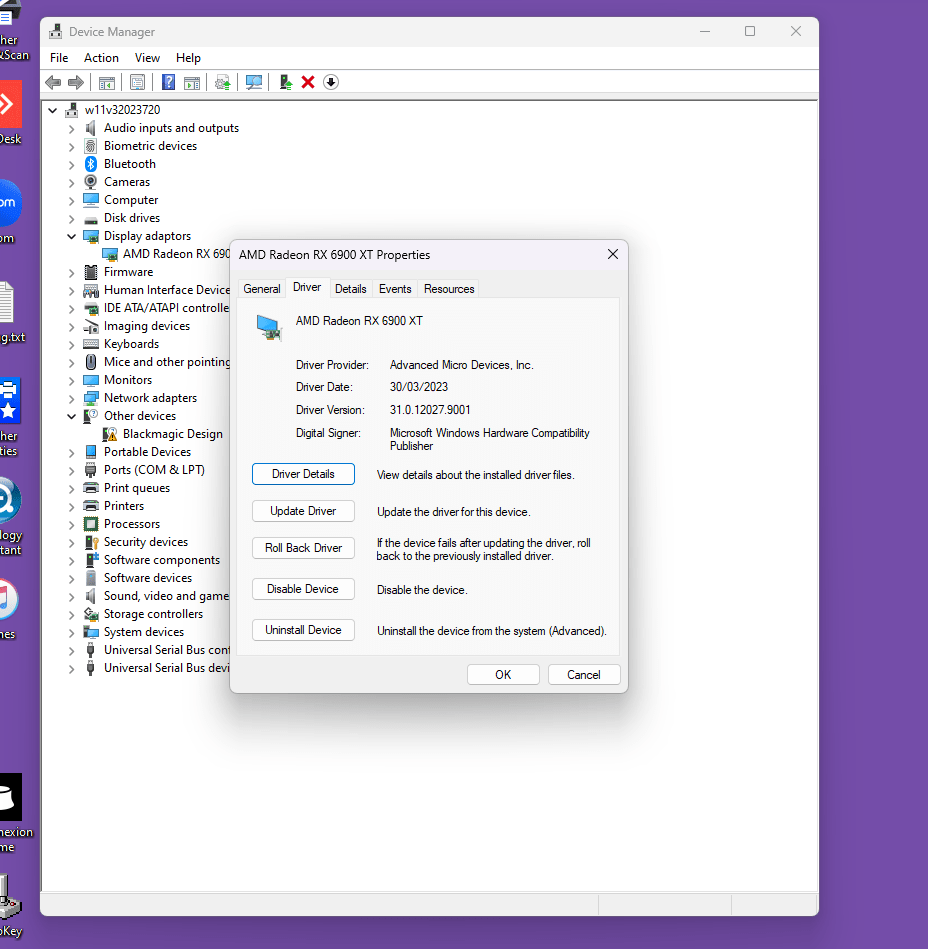Click the black down-arrow disable device icon

click(x=331, y=82)
